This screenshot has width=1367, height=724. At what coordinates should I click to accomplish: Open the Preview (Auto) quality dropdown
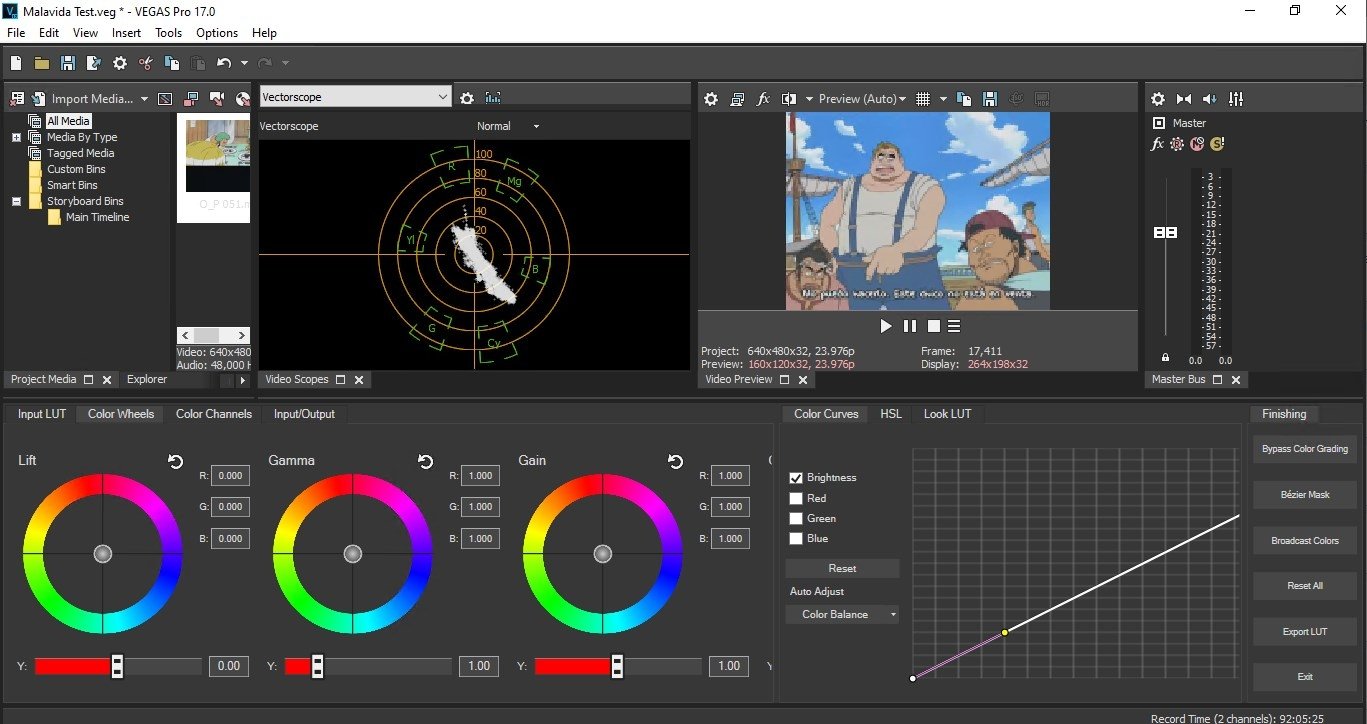pyautogui.click(x=862, y=99)
